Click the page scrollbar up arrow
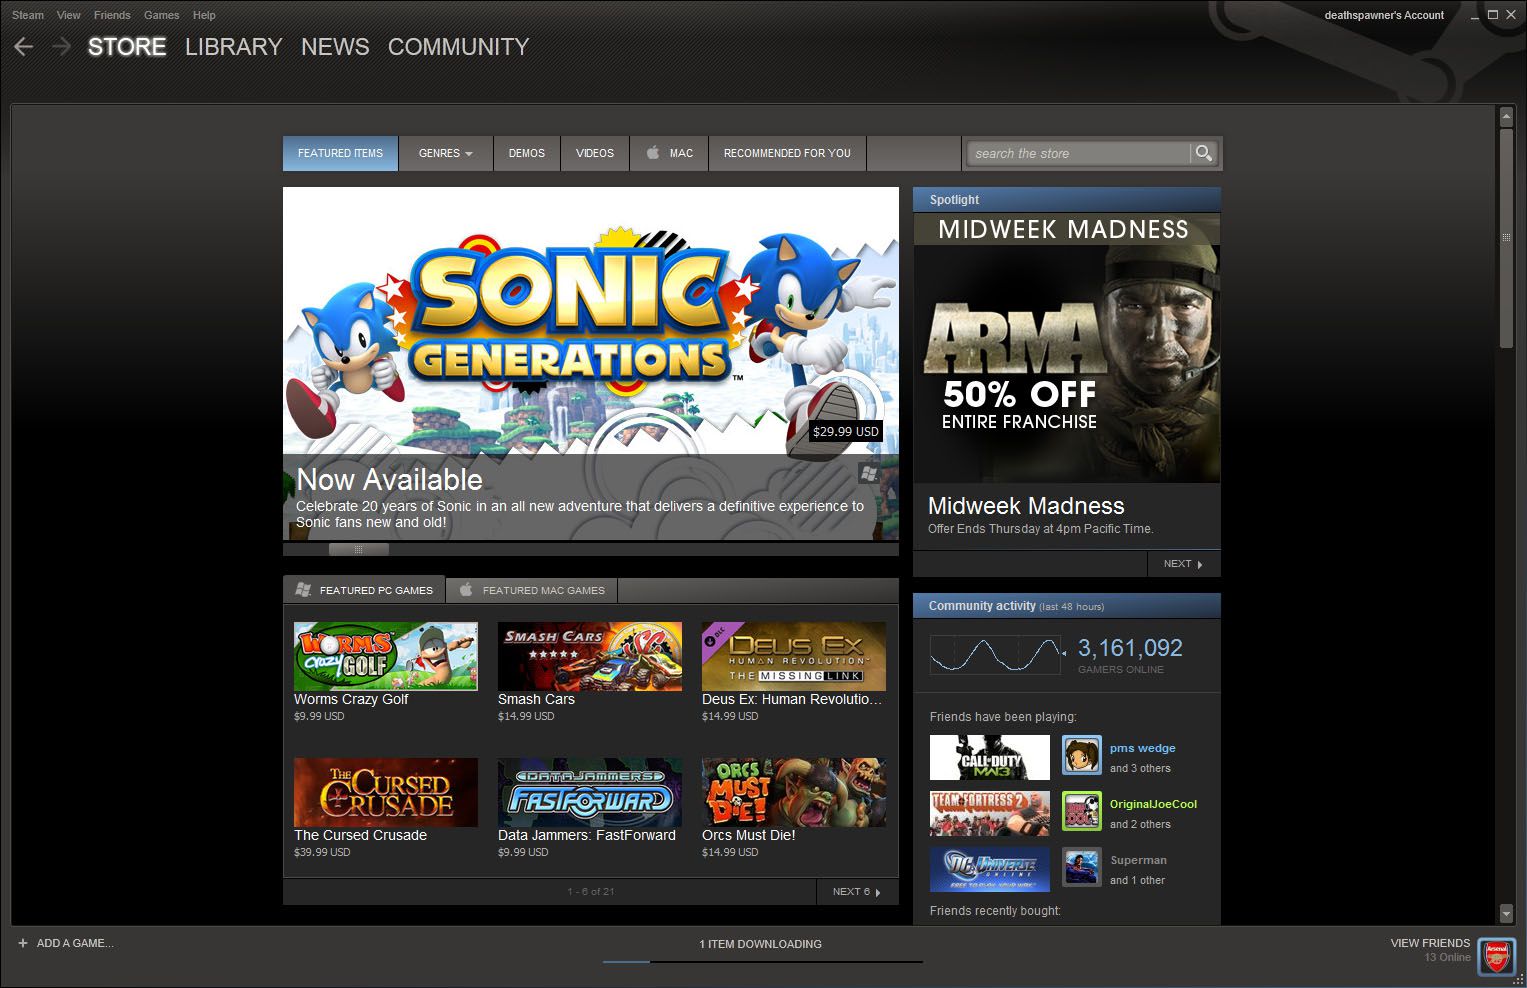The width and height of the screenshot is (1527, 988). (x=1506, y=117)
